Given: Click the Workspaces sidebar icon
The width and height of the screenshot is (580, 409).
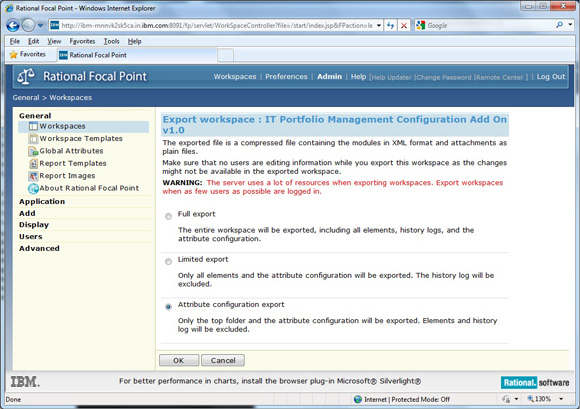Looking at the screenshot, I should [x=33, y=126].
